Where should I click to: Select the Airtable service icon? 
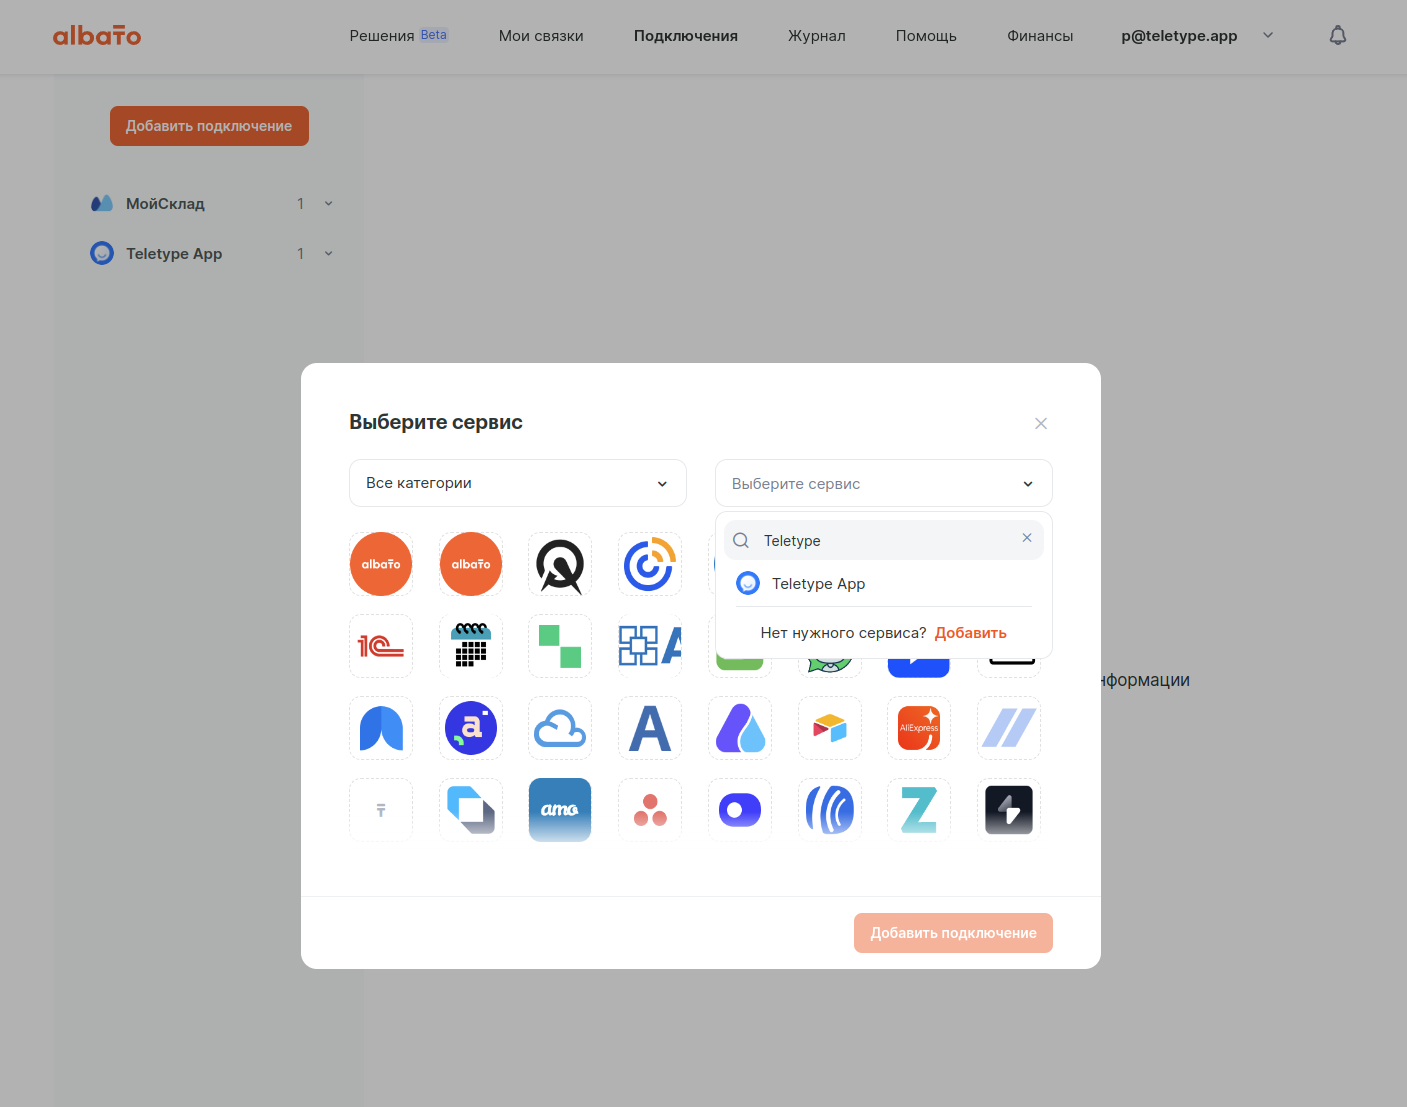coord(829,728)
